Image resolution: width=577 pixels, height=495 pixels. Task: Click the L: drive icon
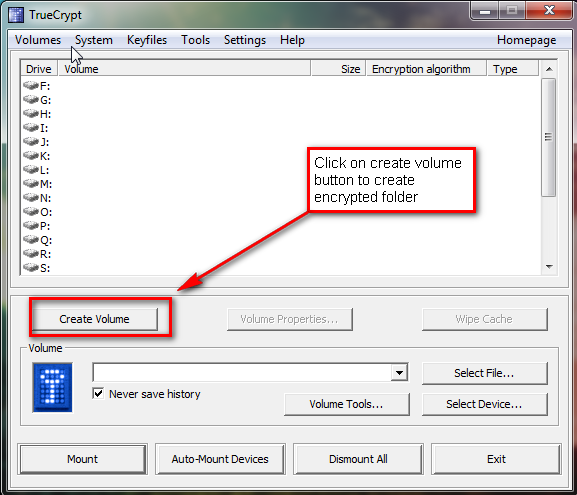pos(31,170)
